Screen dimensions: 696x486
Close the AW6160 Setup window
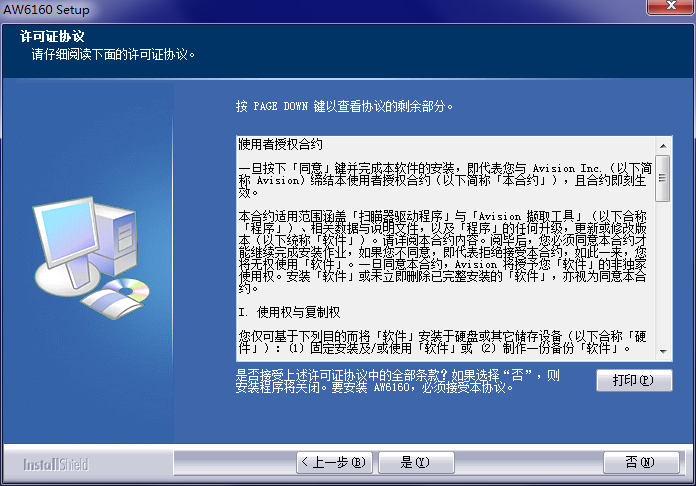pyautogui.click(x=671, y=6)
